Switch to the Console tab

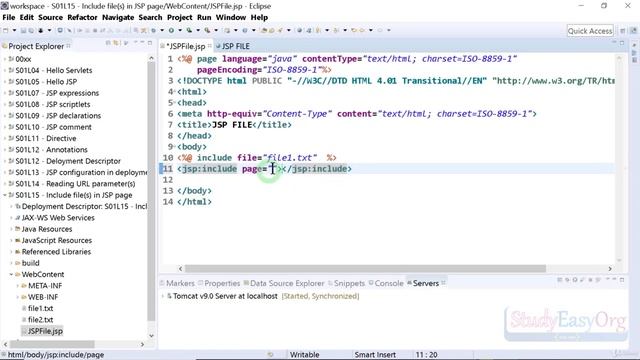click(386, 283)
